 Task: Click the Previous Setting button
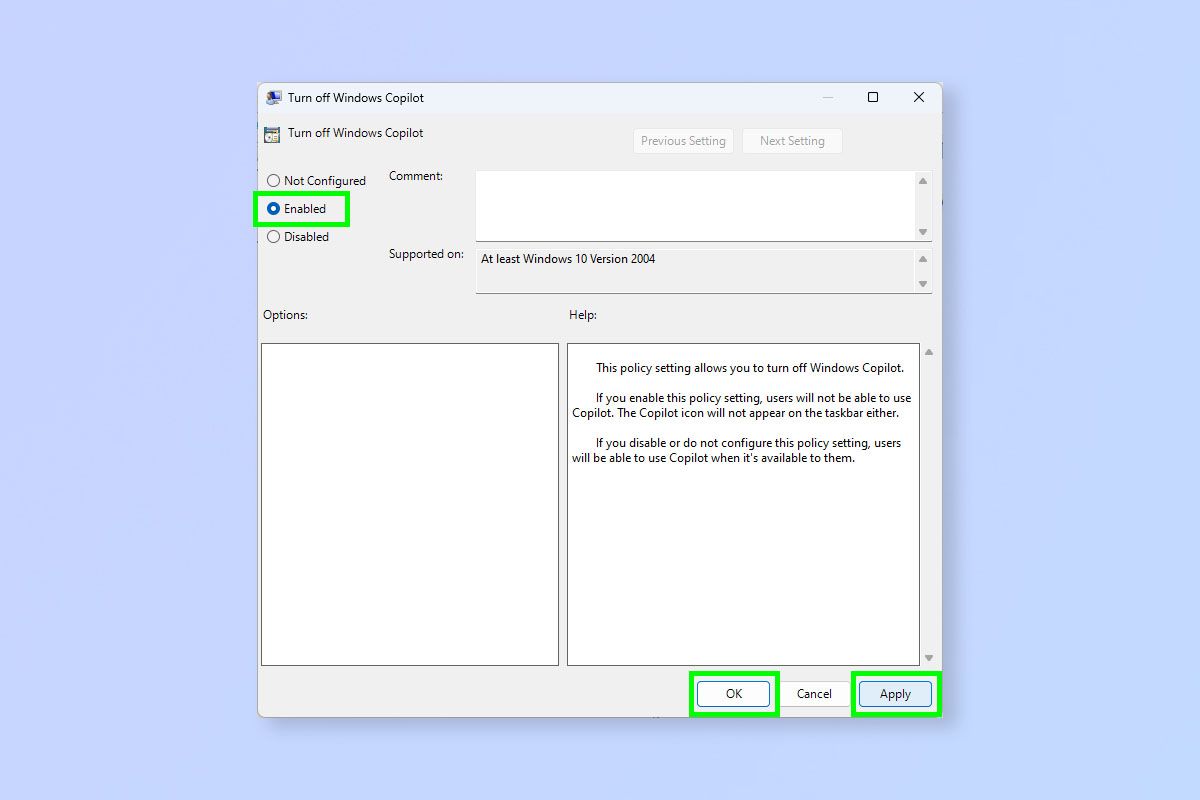point(683,140)
